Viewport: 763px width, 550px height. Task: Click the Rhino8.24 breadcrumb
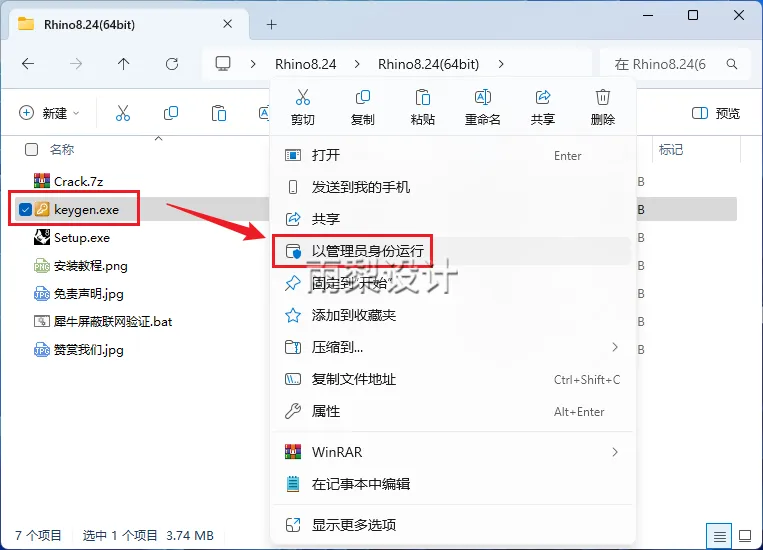click(306, 64)
